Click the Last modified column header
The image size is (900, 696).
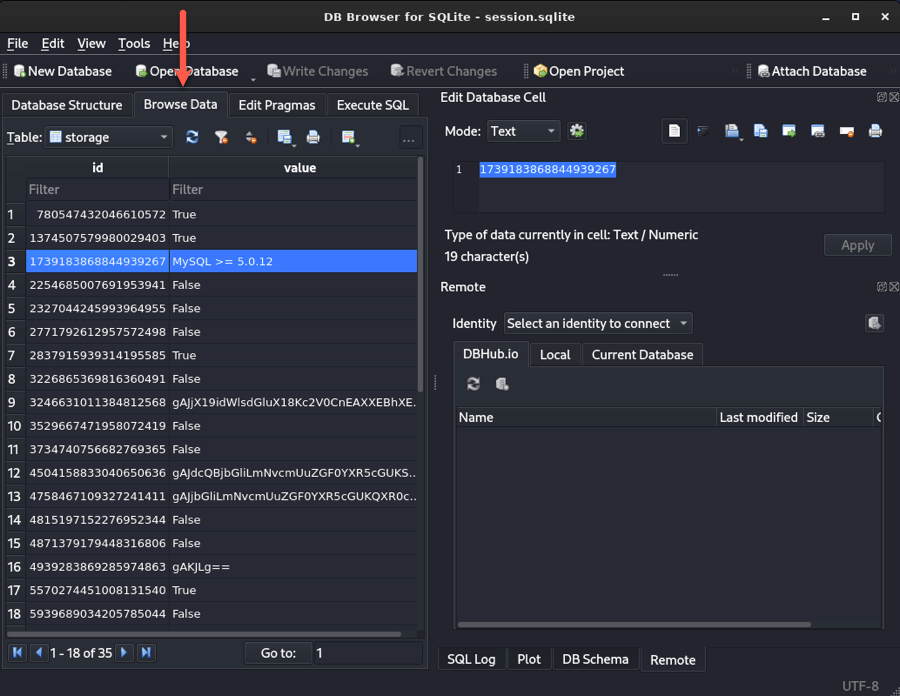click(759, 417)
